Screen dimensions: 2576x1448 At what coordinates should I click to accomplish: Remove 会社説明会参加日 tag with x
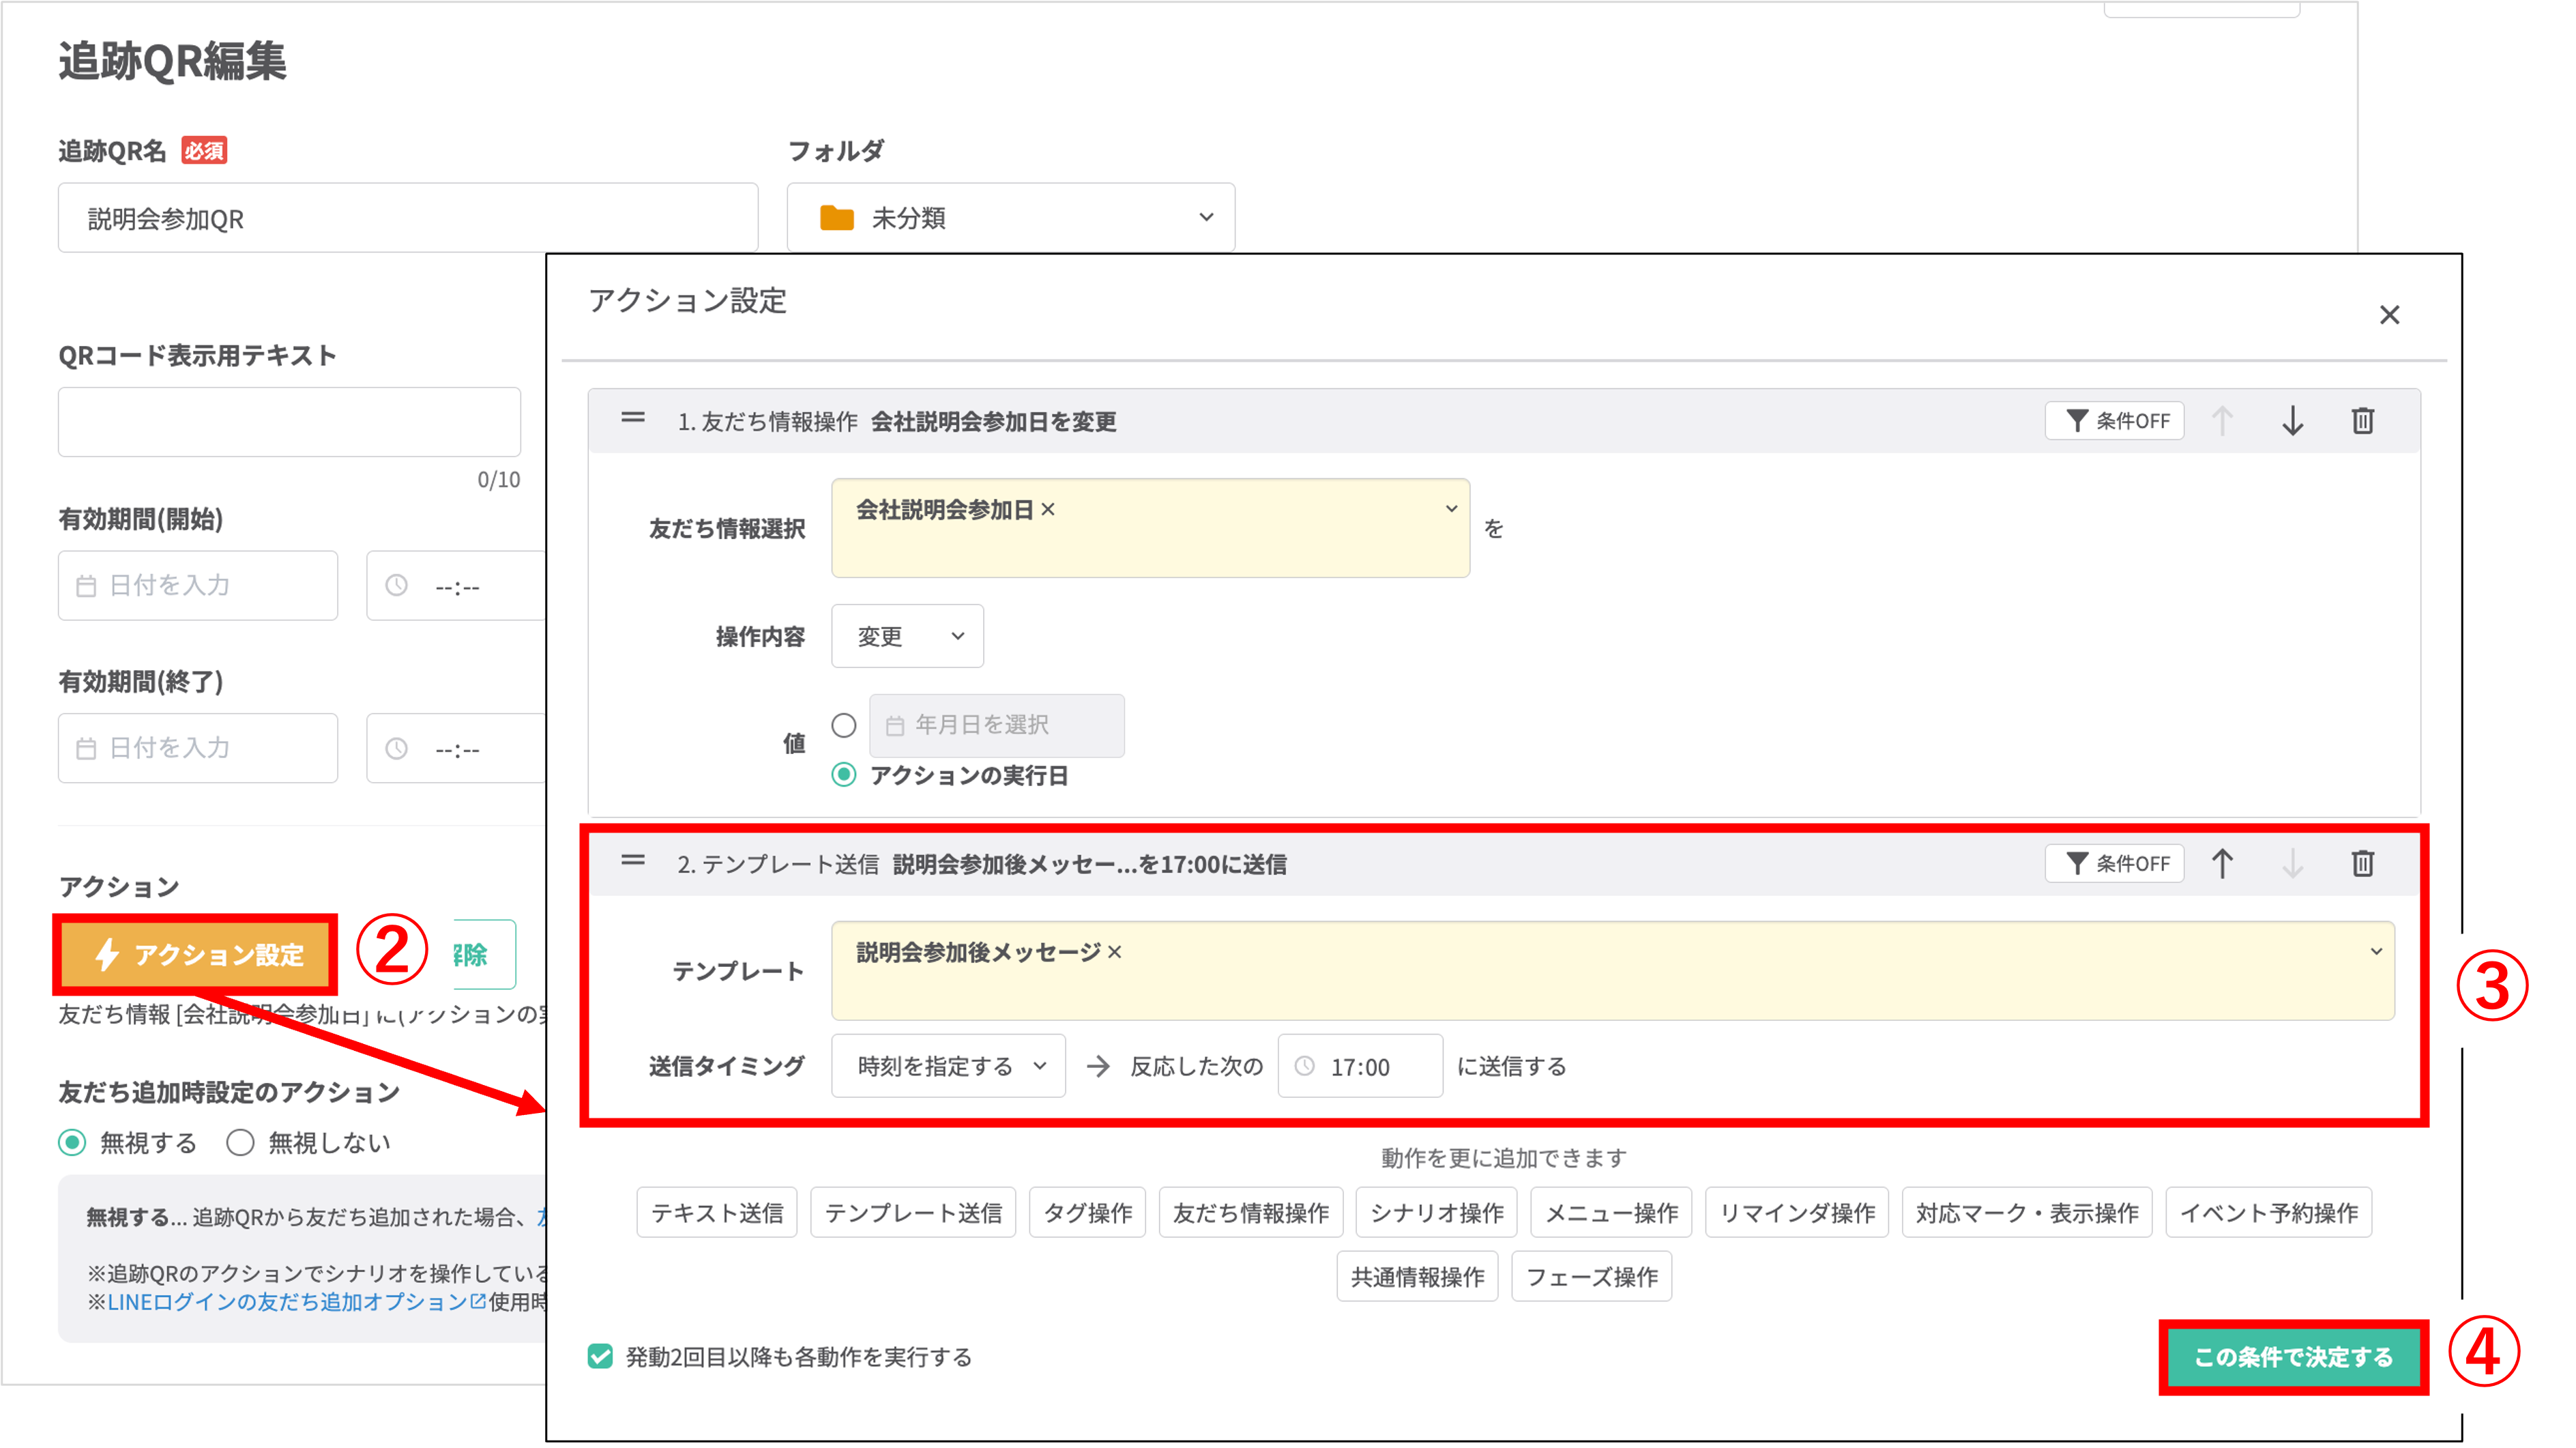point(1048,510)
